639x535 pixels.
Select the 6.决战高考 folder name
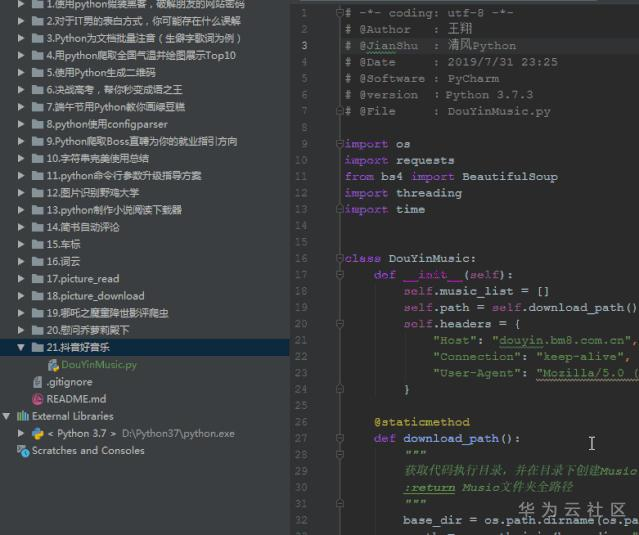pyautogui.click(x=114, y=90)
